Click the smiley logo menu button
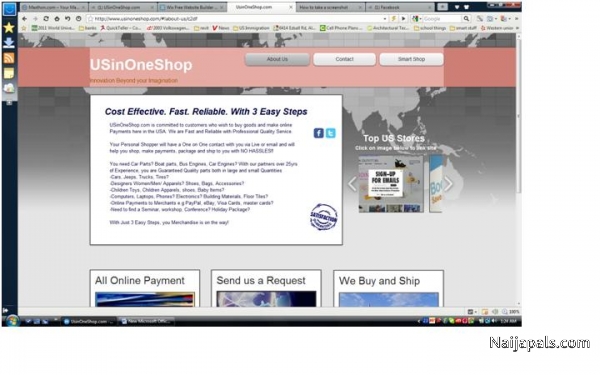The height and width of the screenshot is (375, 600). (9, 9)
